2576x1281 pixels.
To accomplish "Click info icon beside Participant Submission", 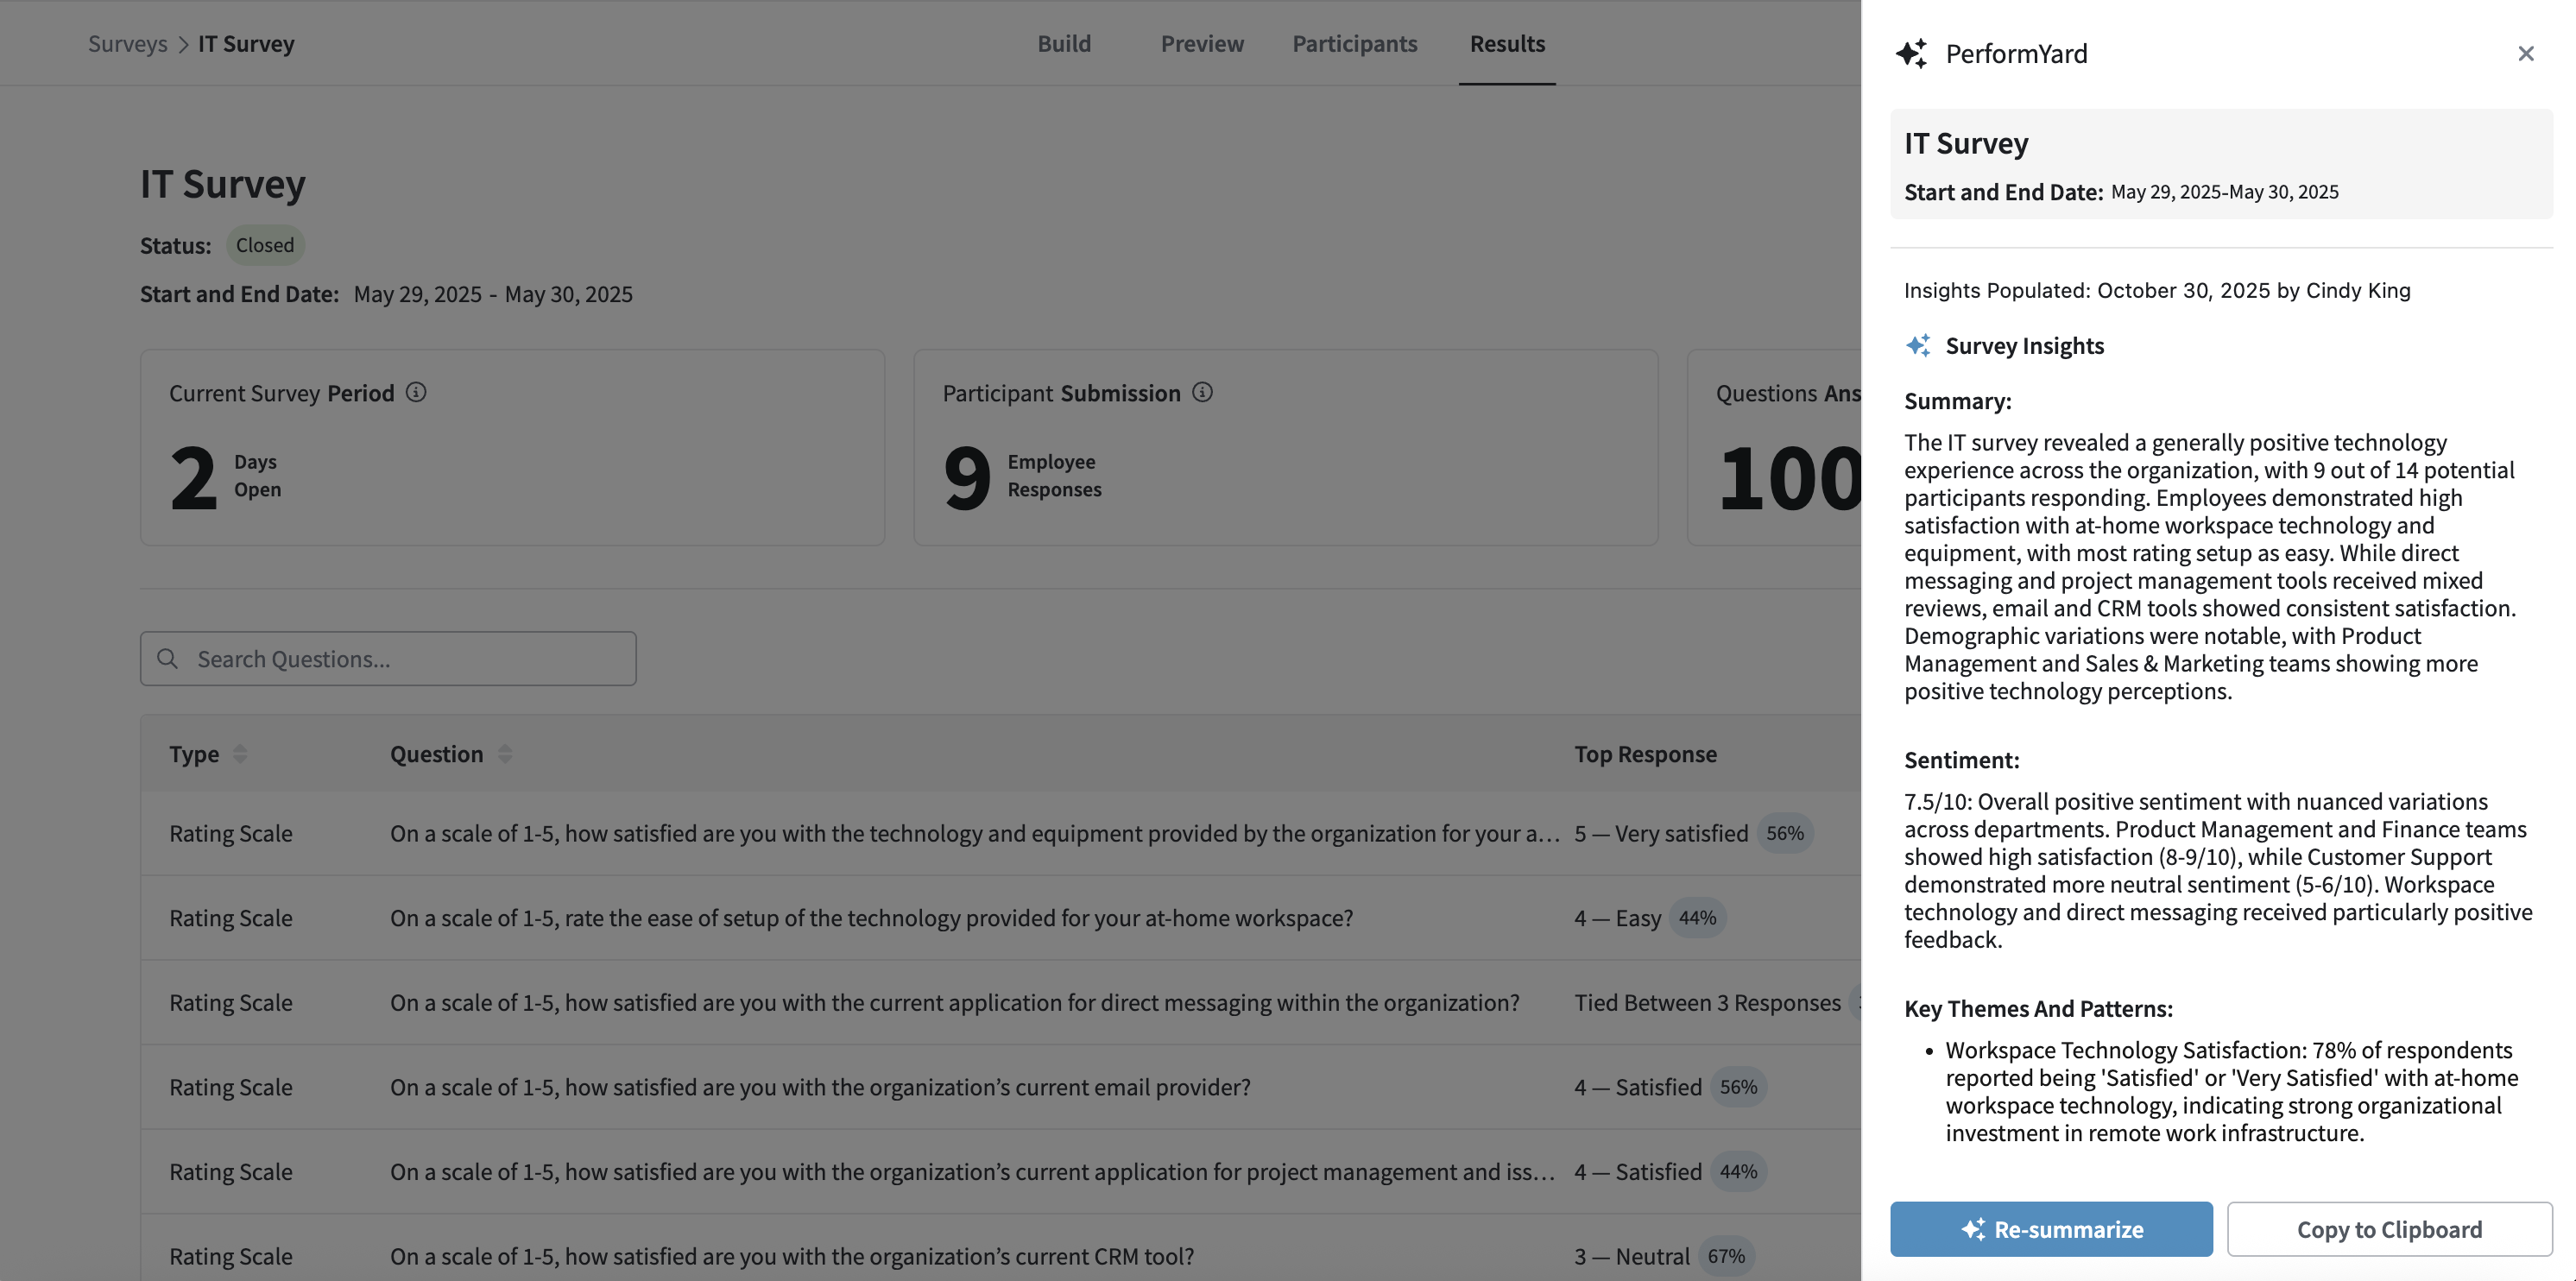I will click(1202, 392).
